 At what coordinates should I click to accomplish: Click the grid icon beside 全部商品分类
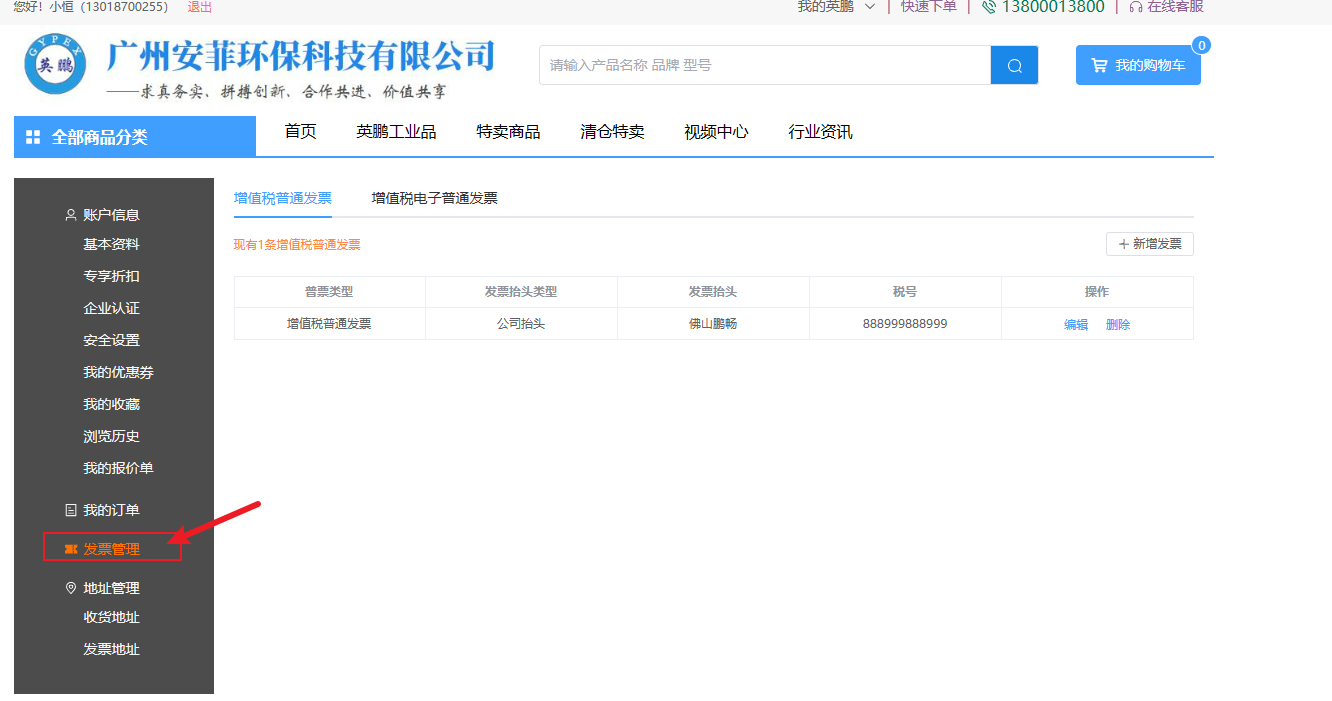(x=33, y=137)
